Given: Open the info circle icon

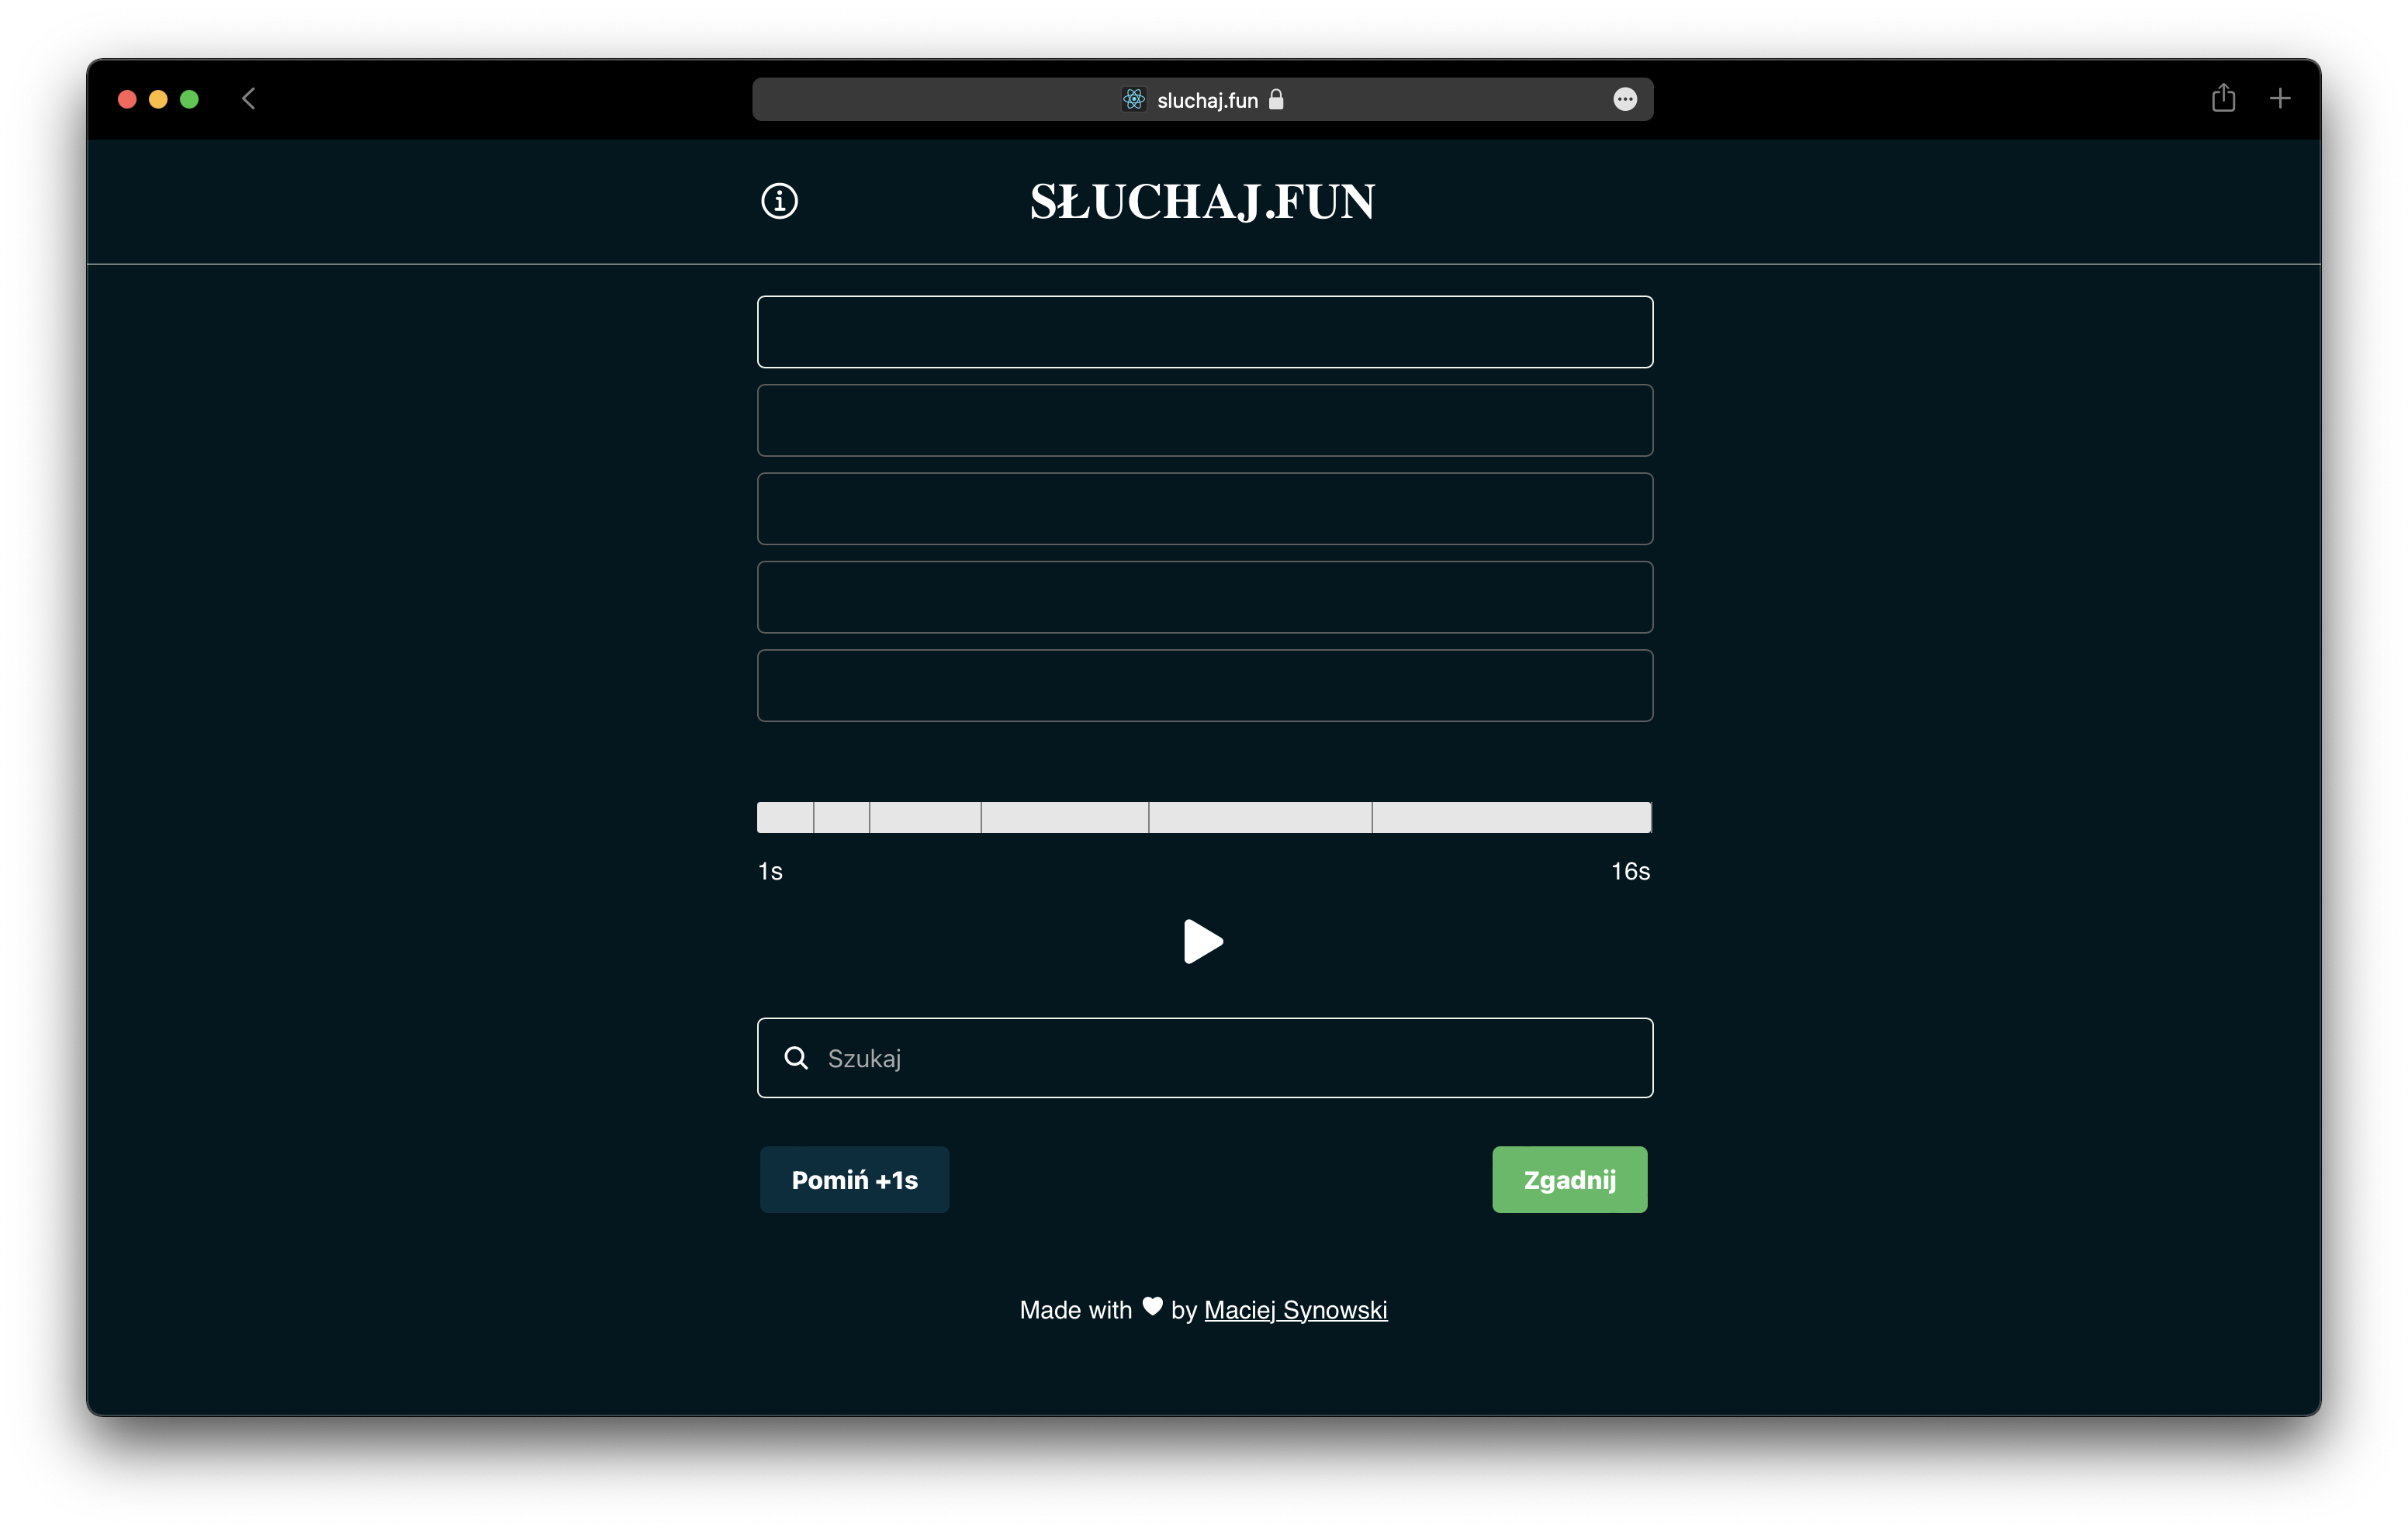Looking at the screenshot, I should click(x=779, y=201).
